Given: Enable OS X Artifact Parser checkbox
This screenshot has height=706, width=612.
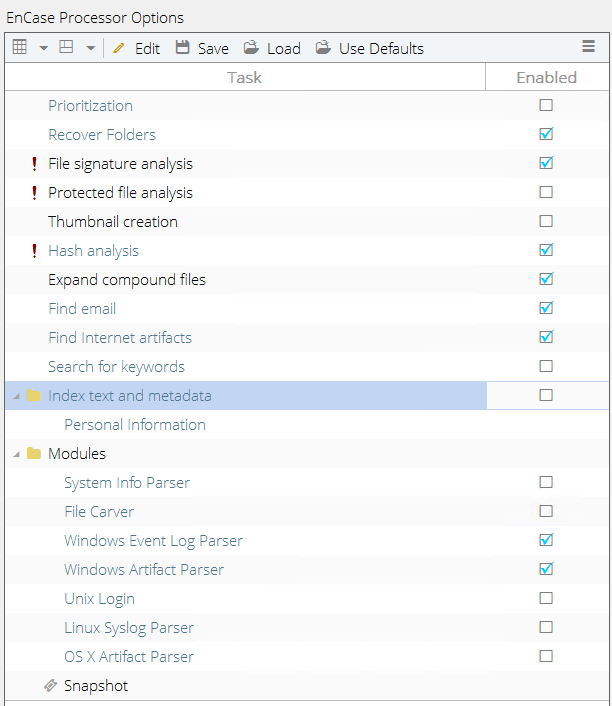Looking at the screenshot, I should [x=546, y=656].
